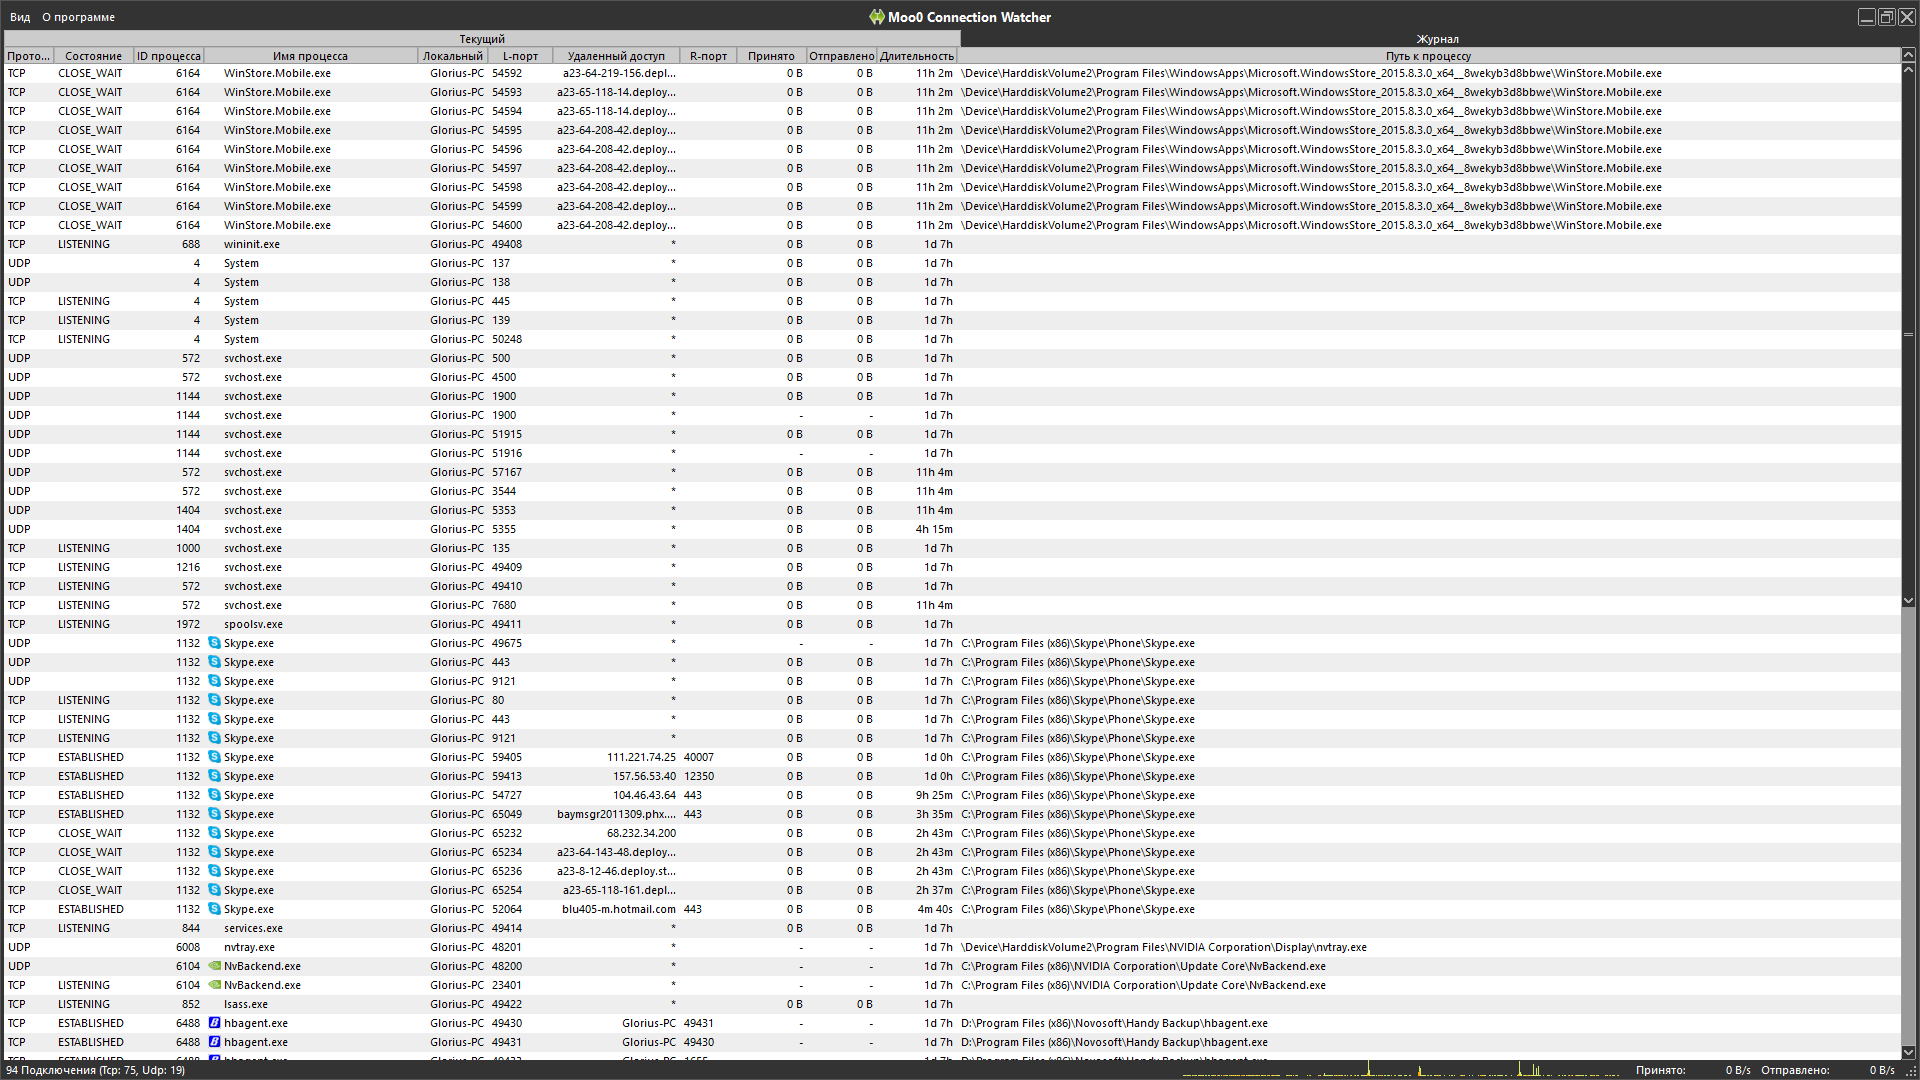Image resolution: width=1920 pixels, height=1080 pixels.
Task: Click Skype icon on local port 59405 row
Action: coord(214,757)
